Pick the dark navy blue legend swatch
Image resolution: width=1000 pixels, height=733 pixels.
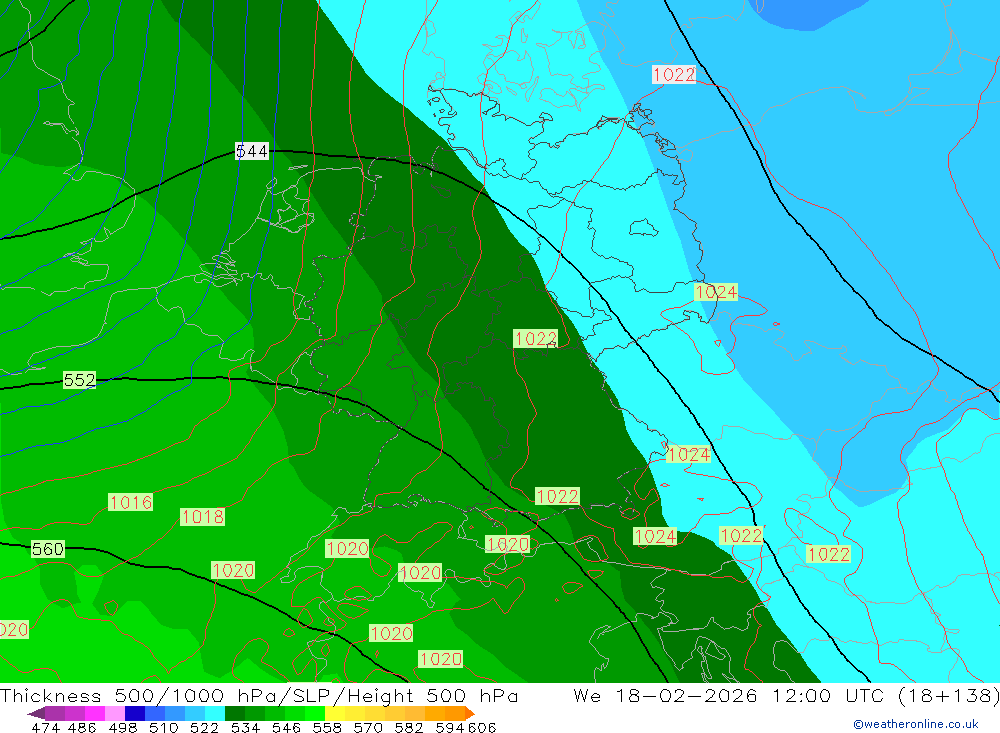(x=135, y=713)
